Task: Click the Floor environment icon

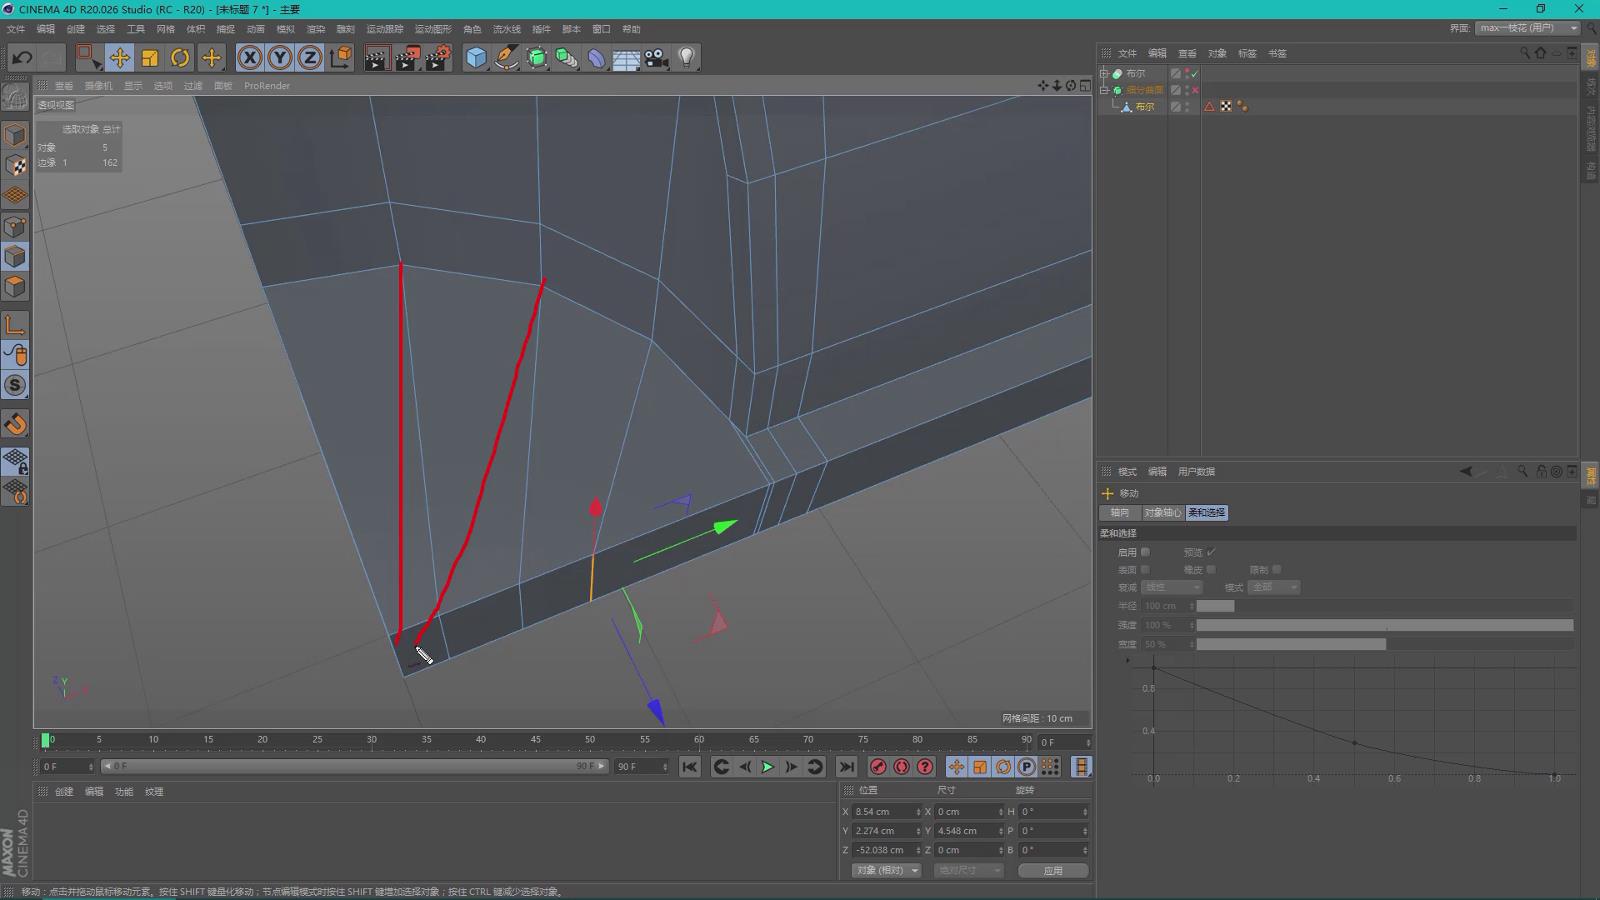Action: tap(626, 58)
